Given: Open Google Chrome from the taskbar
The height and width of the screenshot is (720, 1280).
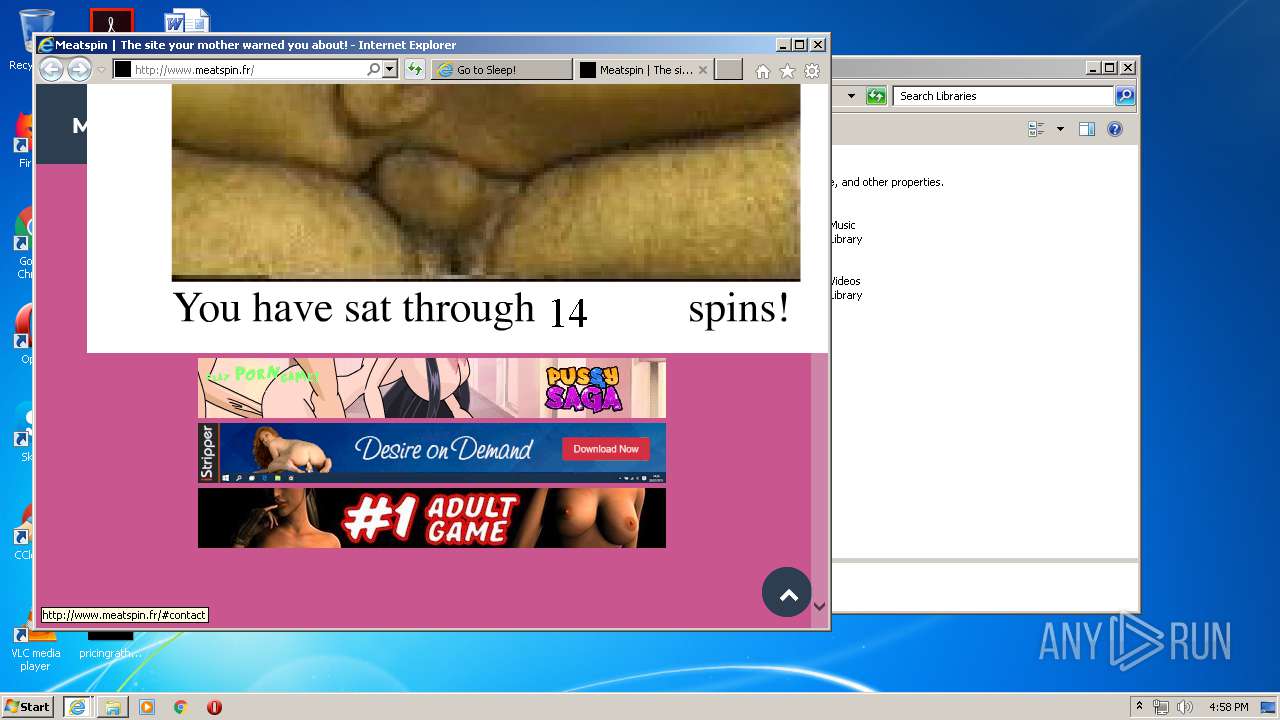Looking at the screenshot, I should (x=181, y=707).
